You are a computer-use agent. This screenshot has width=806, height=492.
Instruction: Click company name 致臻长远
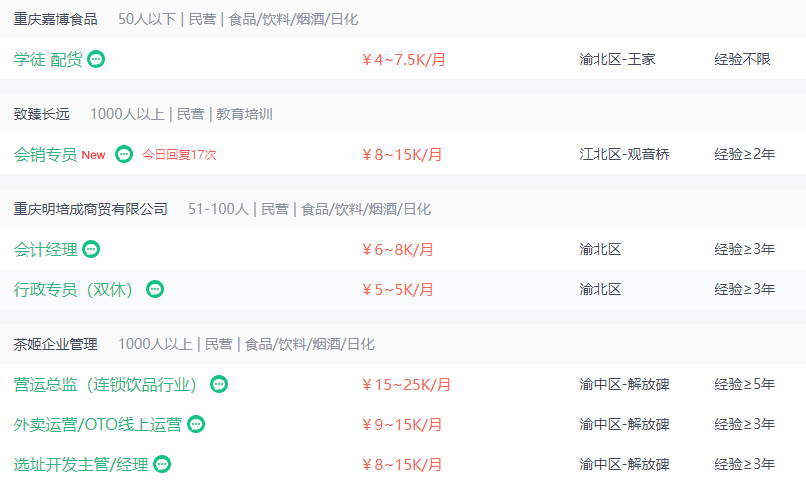pyautogui.click(x=42, y=114)
